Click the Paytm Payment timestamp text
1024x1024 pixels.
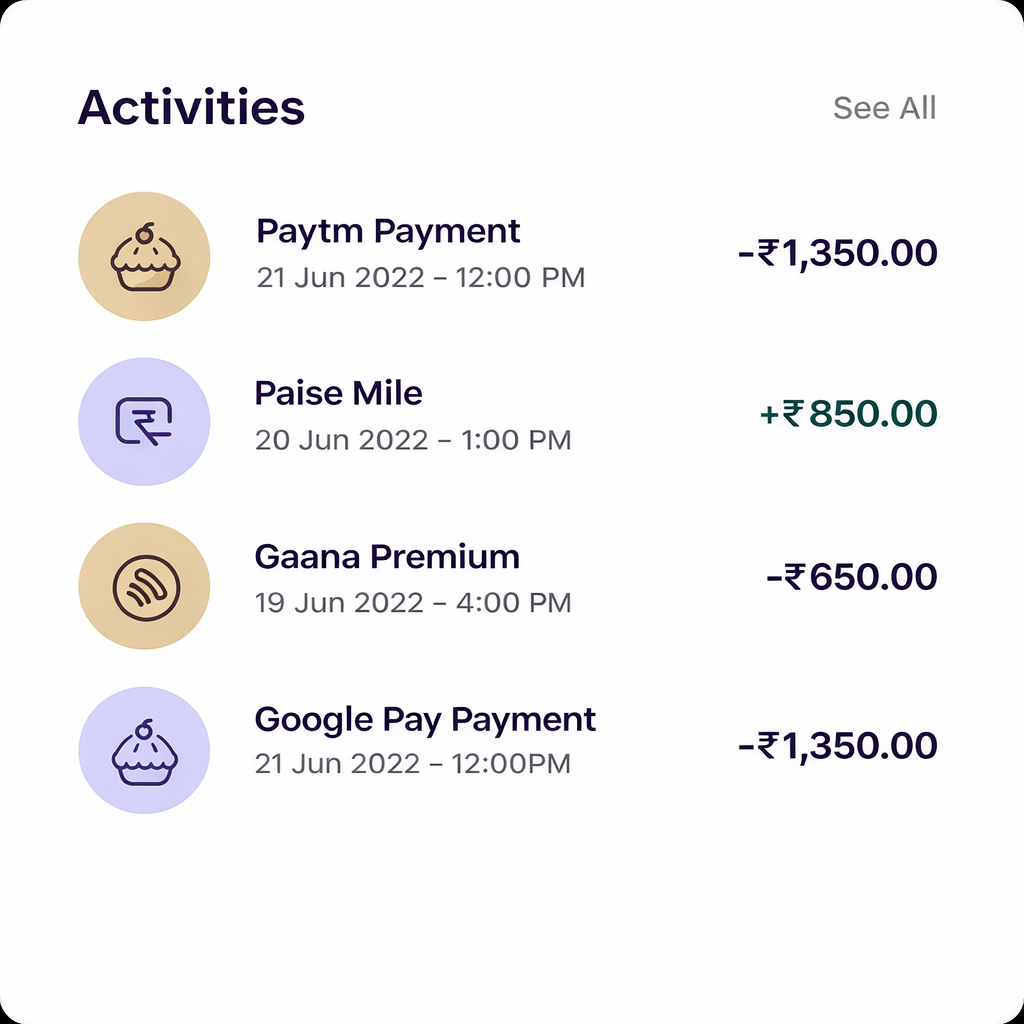pos(420,277)
